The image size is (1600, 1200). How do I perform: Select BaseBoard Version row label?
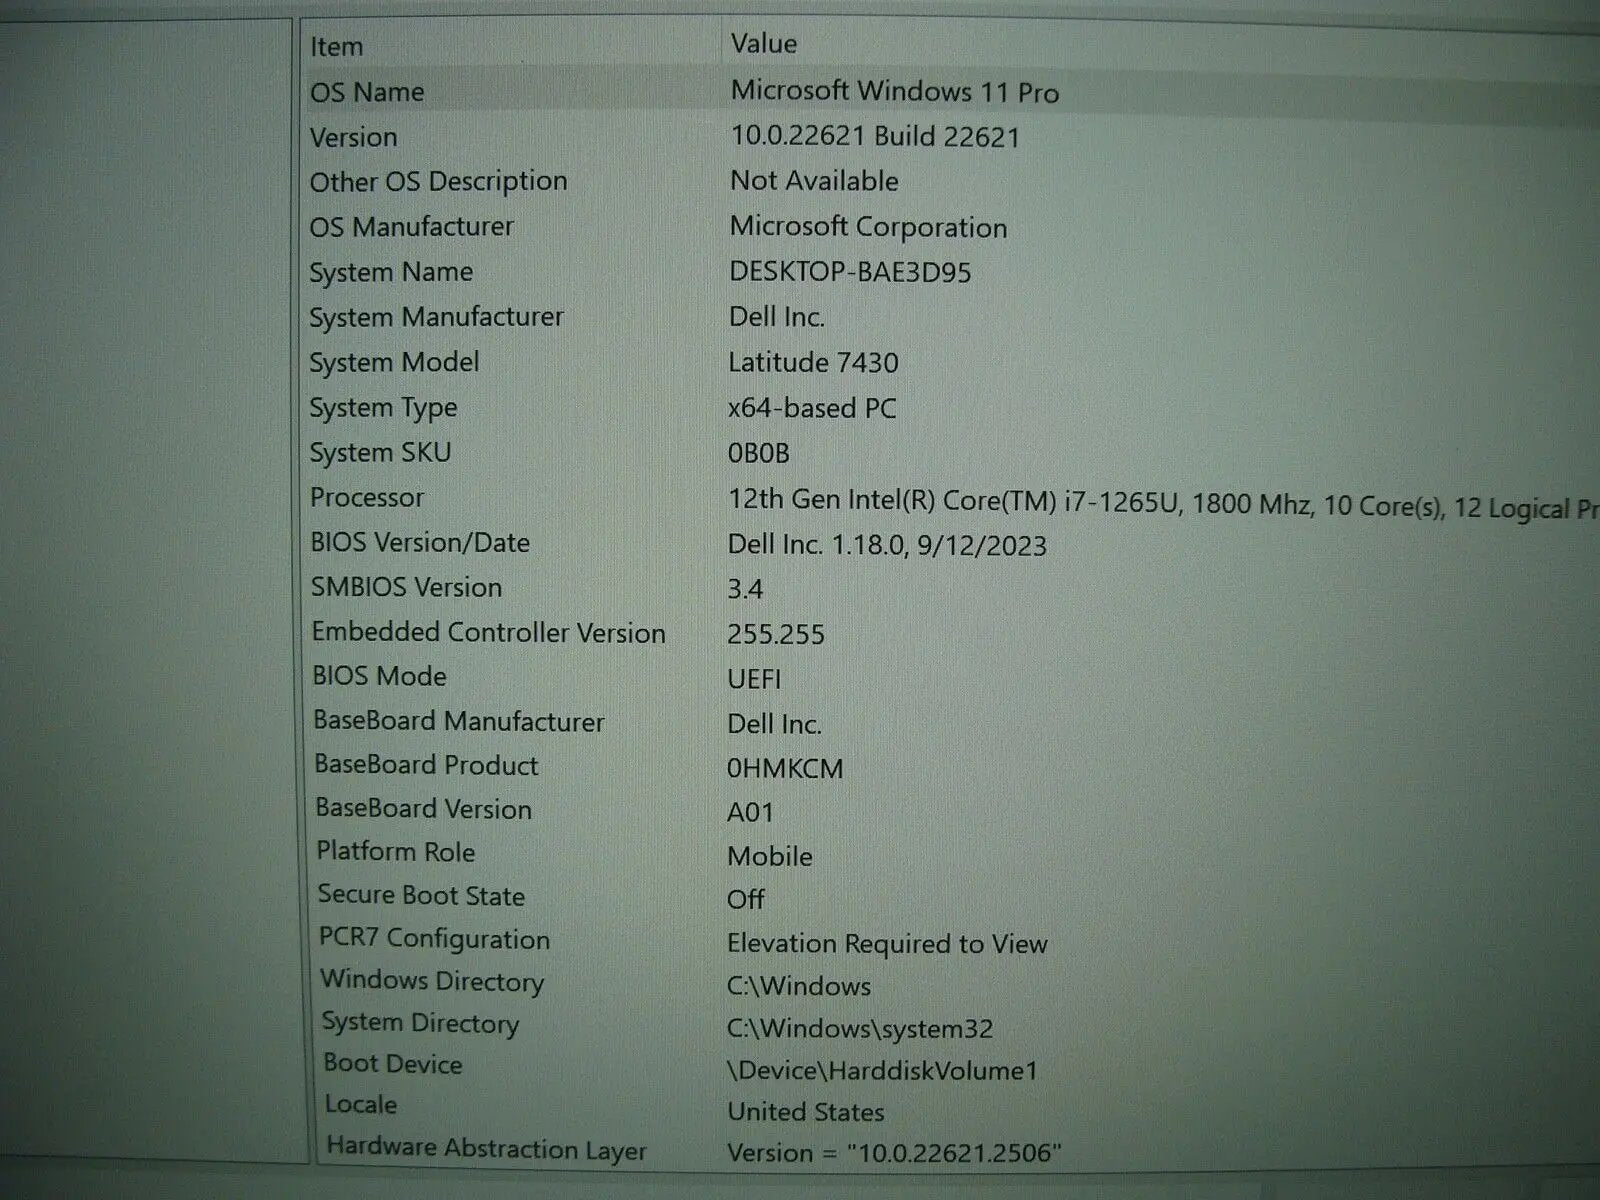[423, 809]
